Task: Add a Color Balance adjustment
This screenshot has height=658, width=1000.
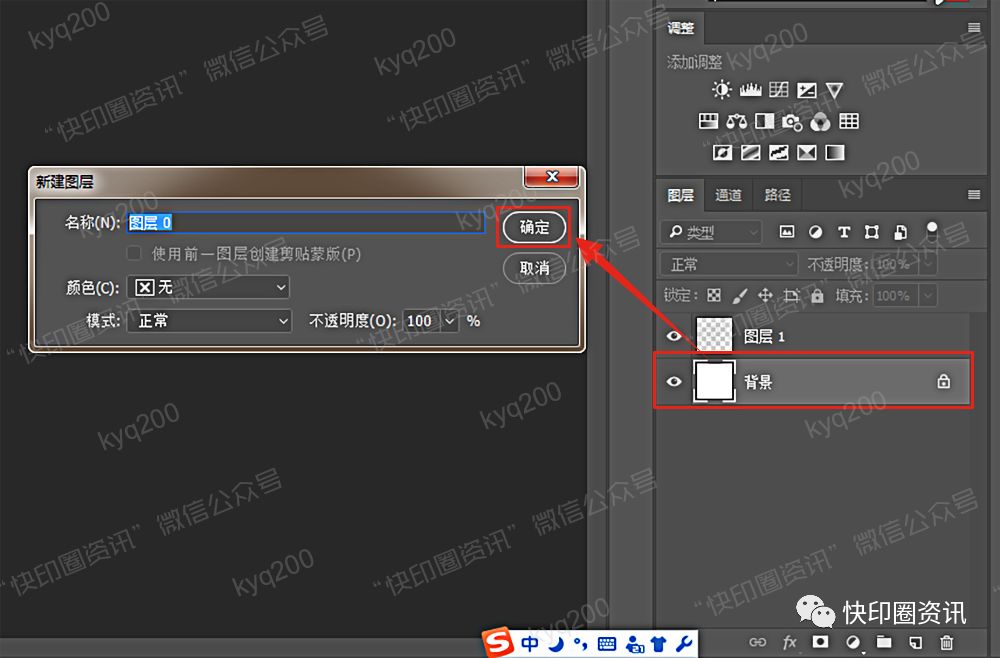Action: pyautogui.click(x=736, y=121)
